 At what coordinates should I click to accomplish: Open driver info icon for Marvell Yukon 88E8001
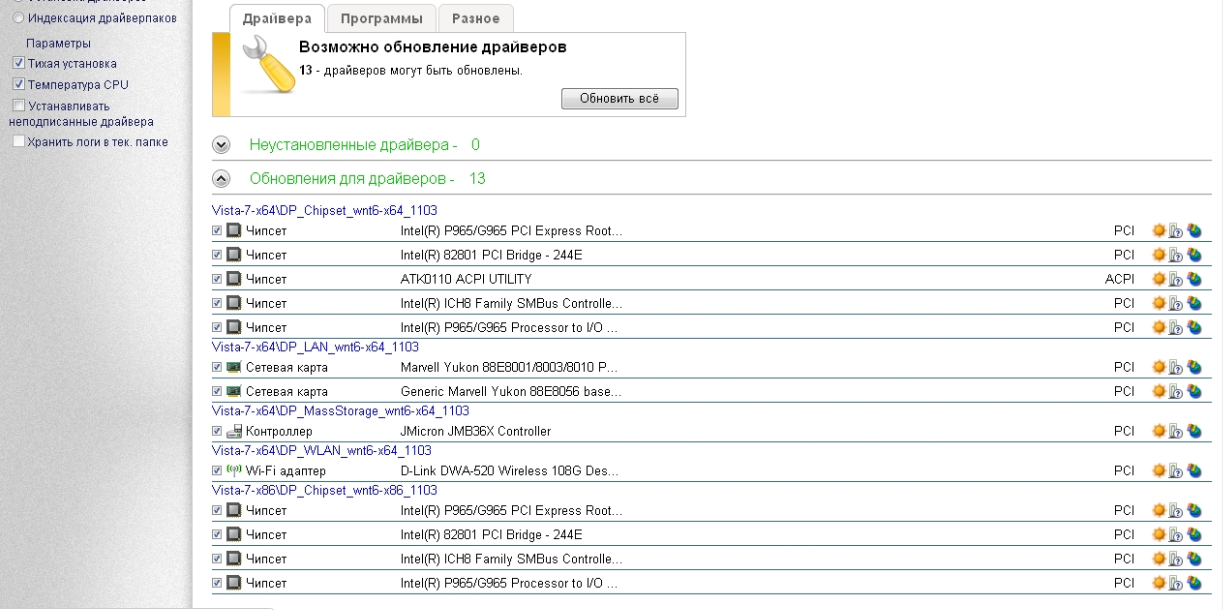pyautogui.click(x=1176, y=367)
